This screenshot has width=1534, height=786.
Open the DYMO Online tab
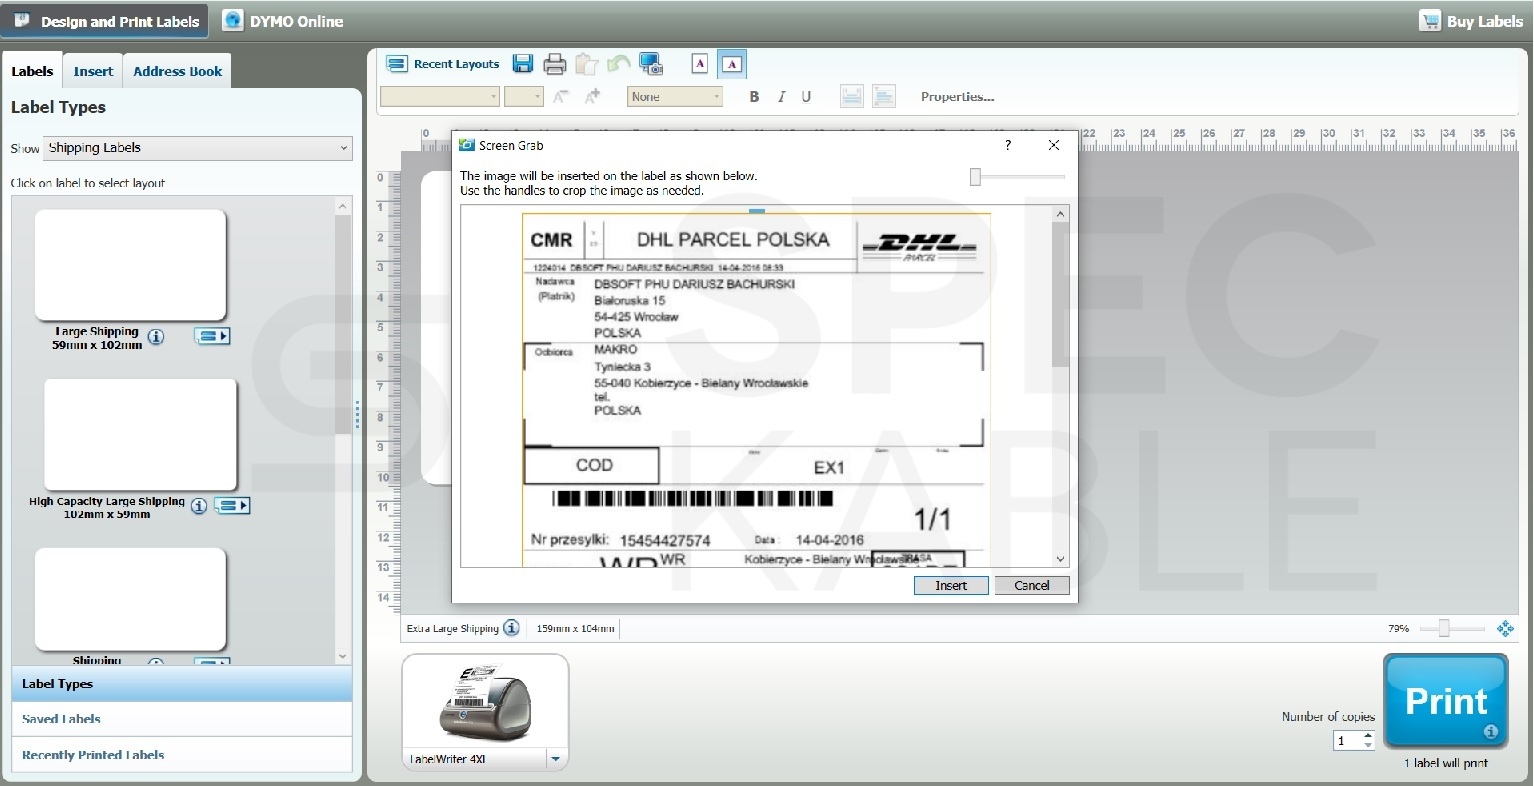coord(283,21)
